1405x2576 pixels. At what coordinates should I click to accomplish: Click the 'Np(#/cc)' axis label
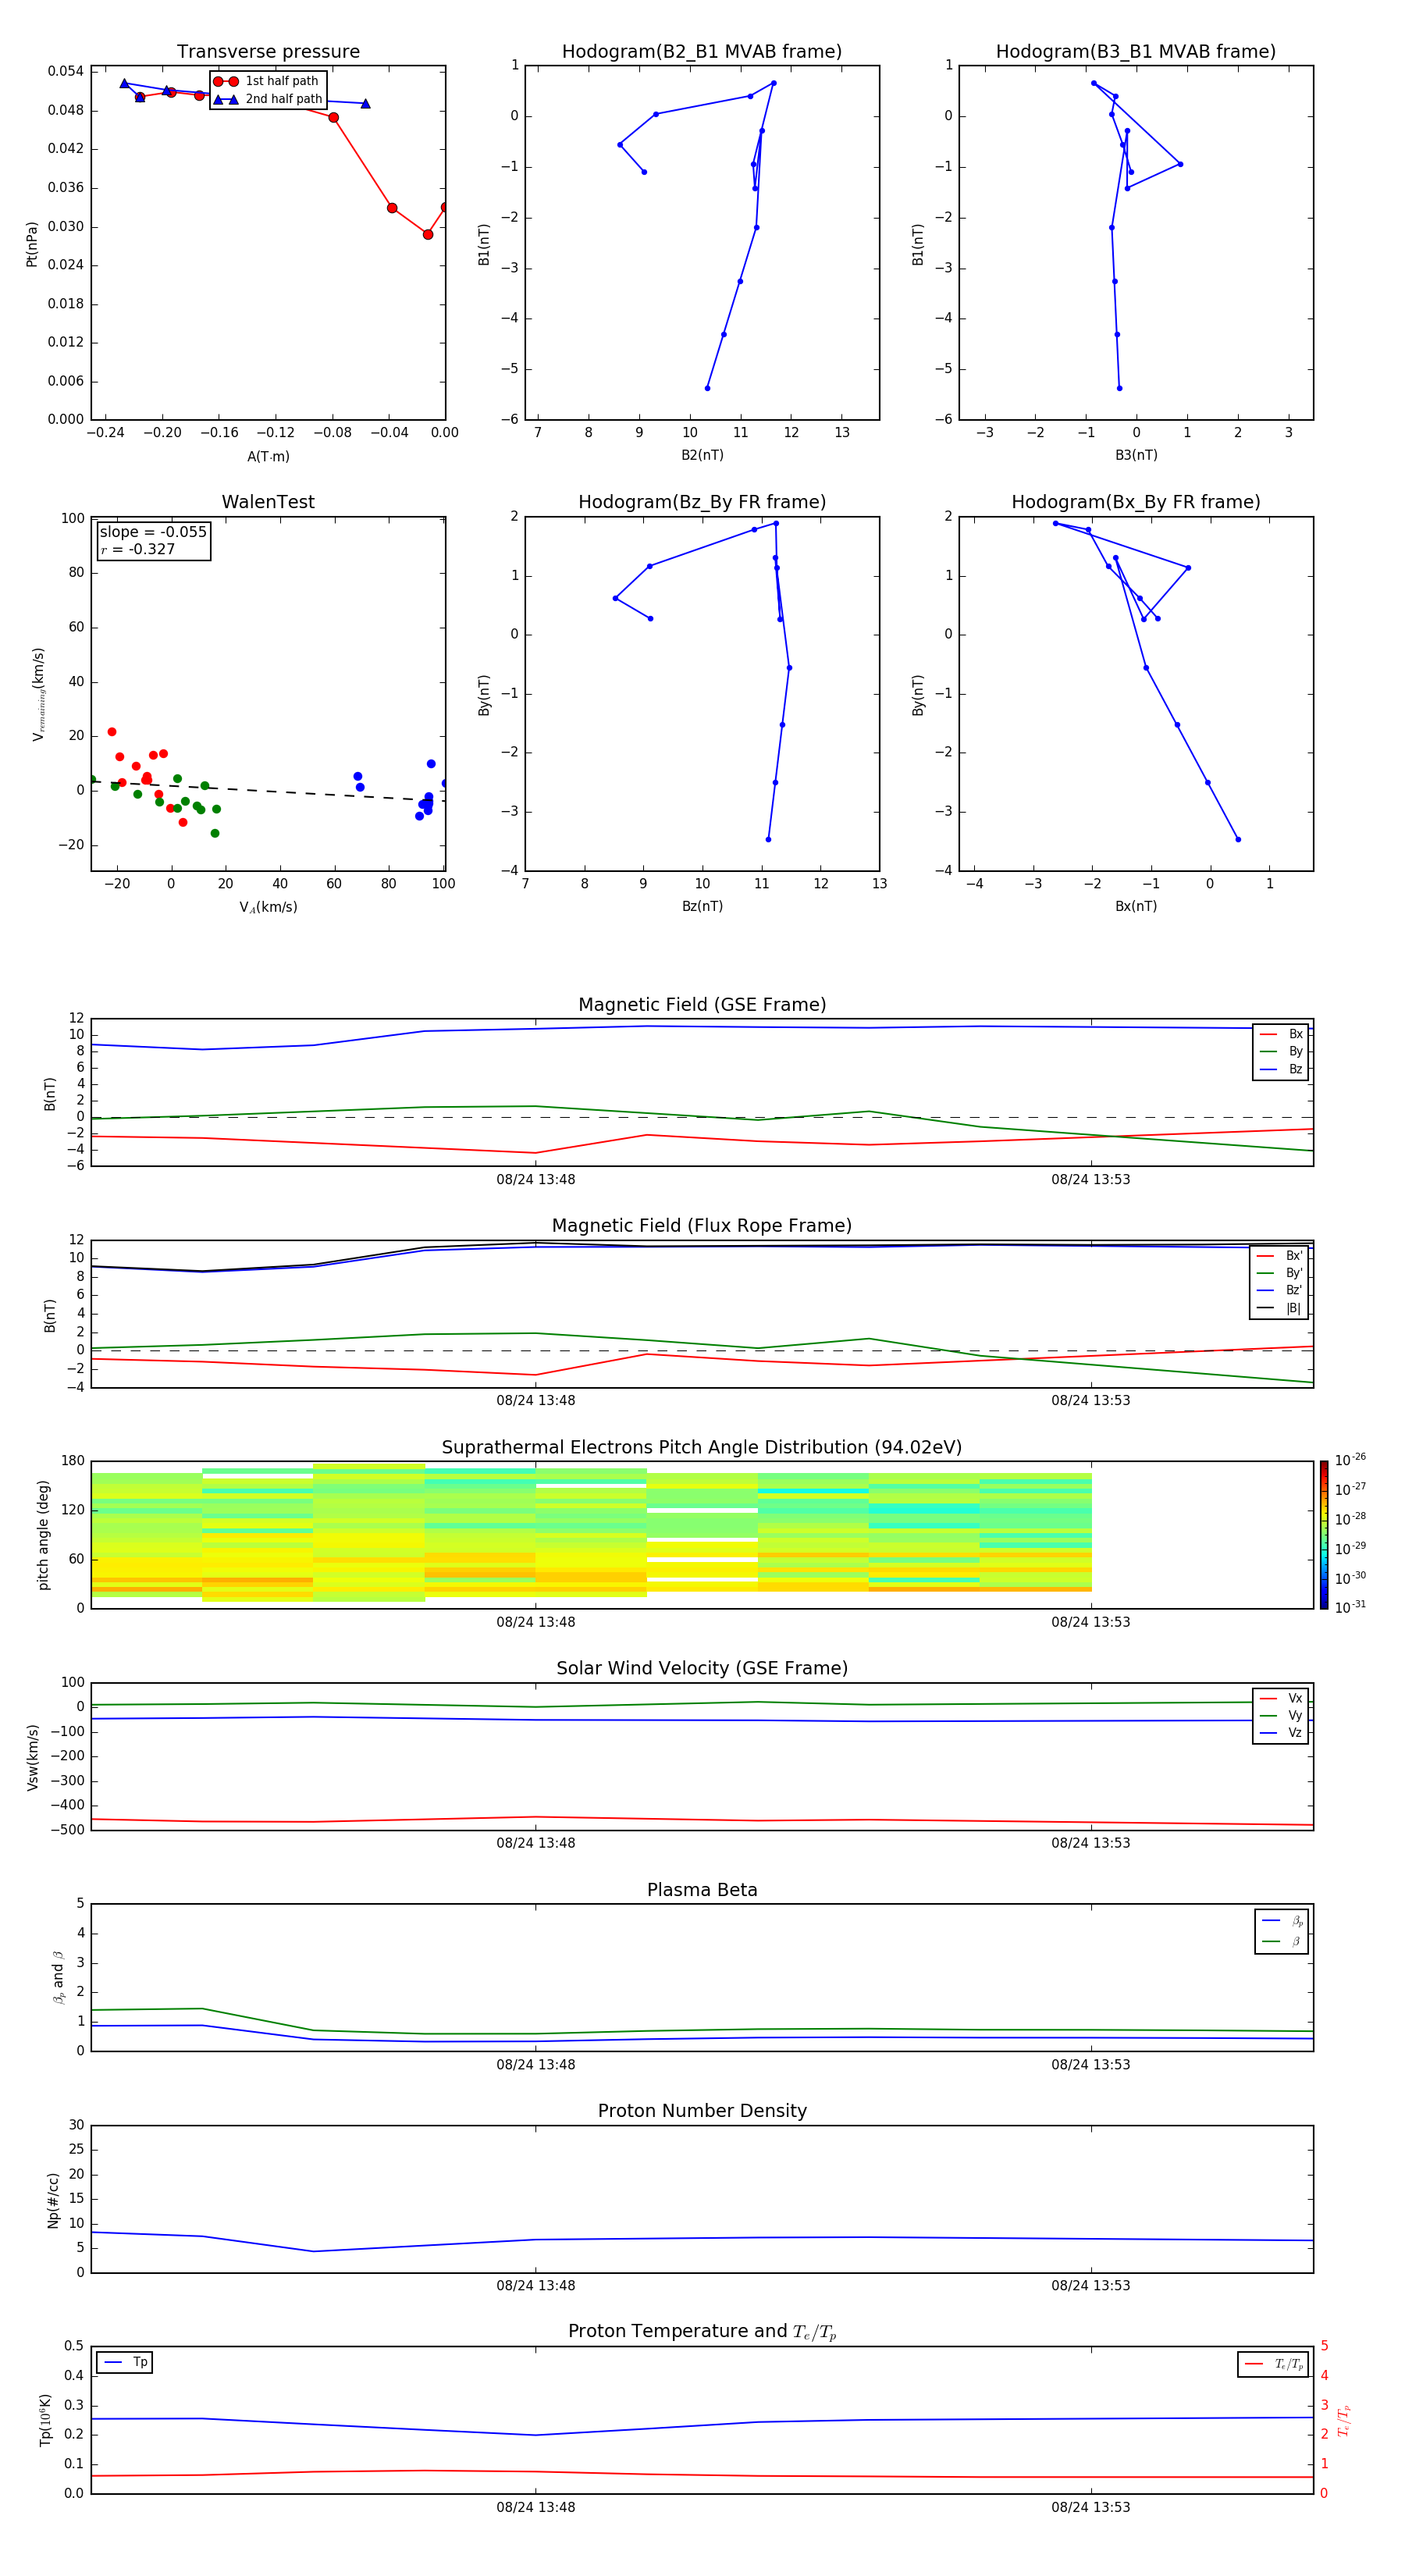53,2199
